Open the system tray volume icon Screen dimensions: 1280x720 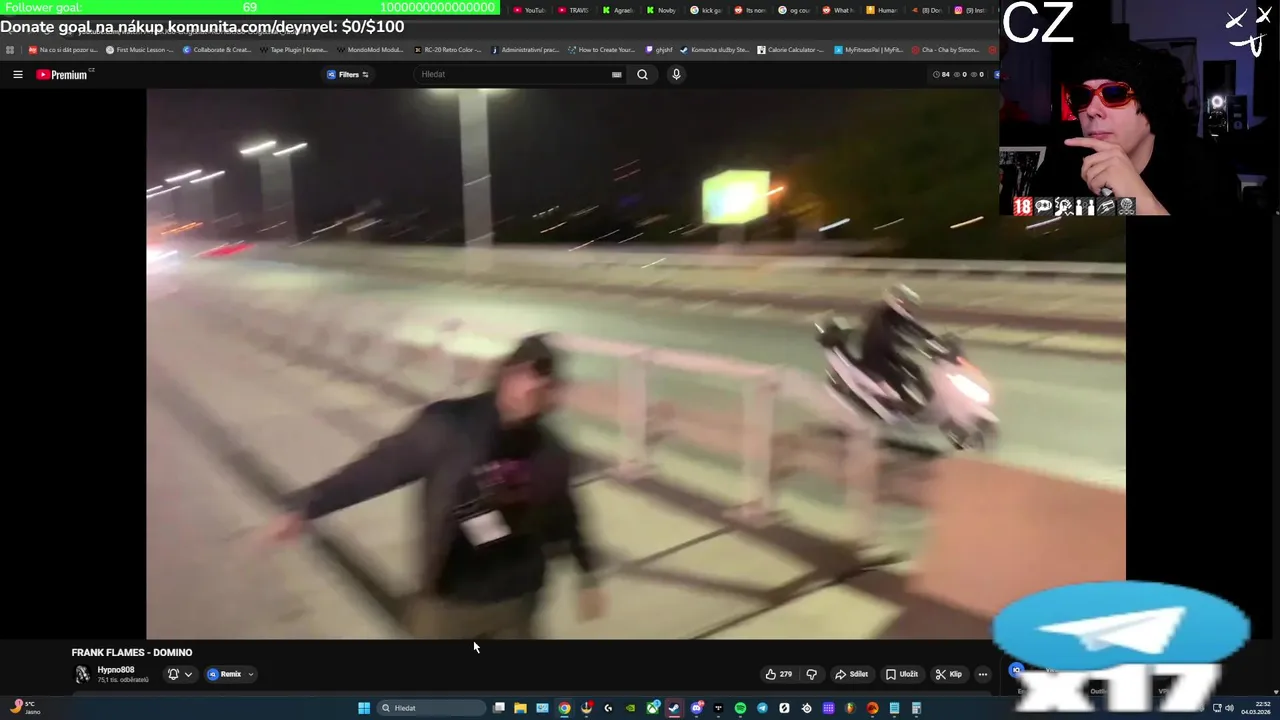(x=1229, y=708)
